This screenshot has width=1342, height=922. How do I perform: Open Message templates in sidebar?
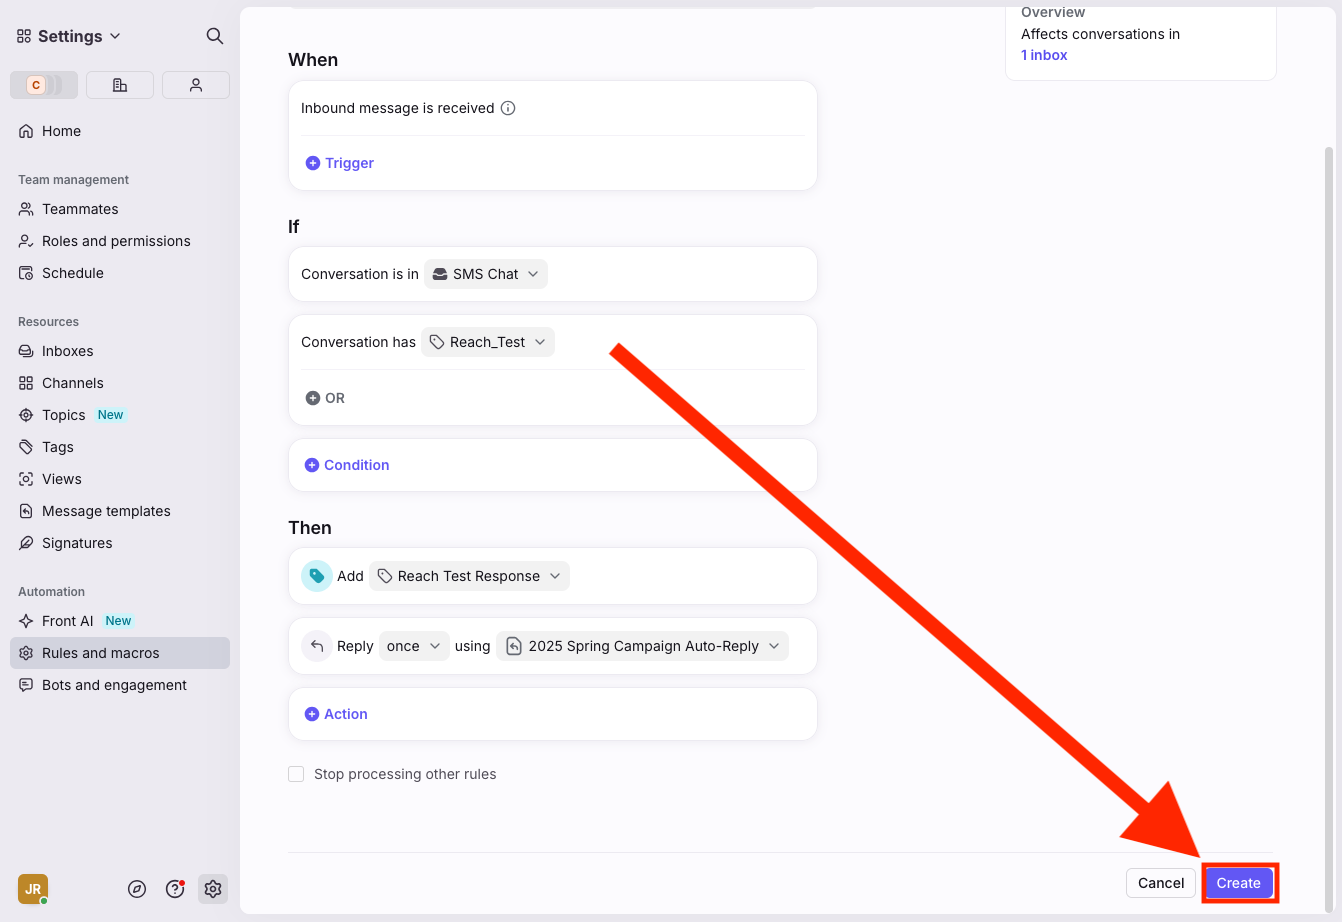pyautogui.click(x=106, y=511)
